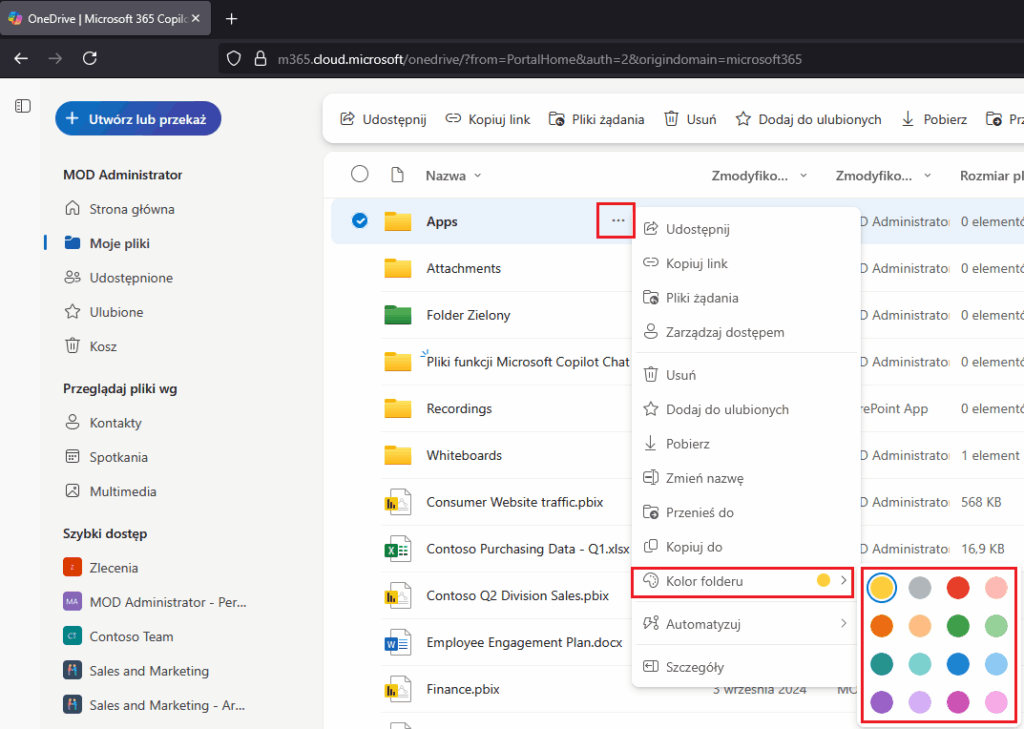Screen dimensions: 1024x729
Task: Open MOD Administrator - Per... quick access
Action: pos(155,602)
